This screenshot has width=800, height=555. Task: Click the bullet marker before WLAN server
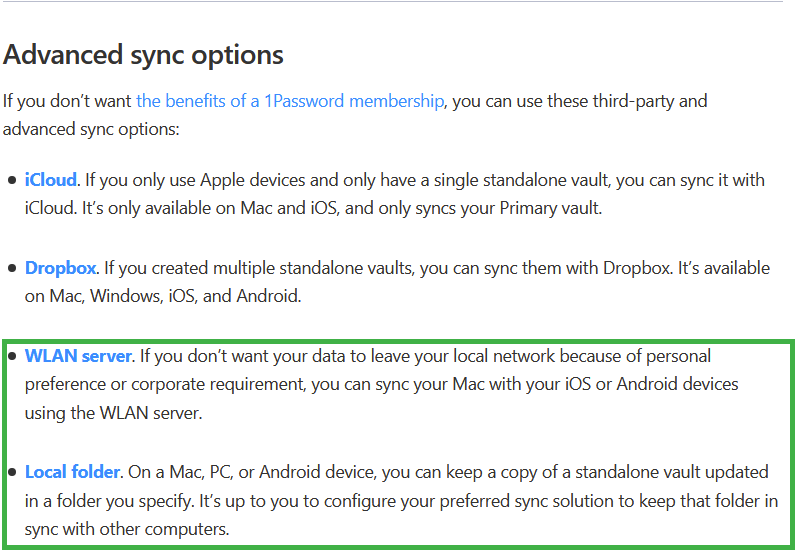12,356
